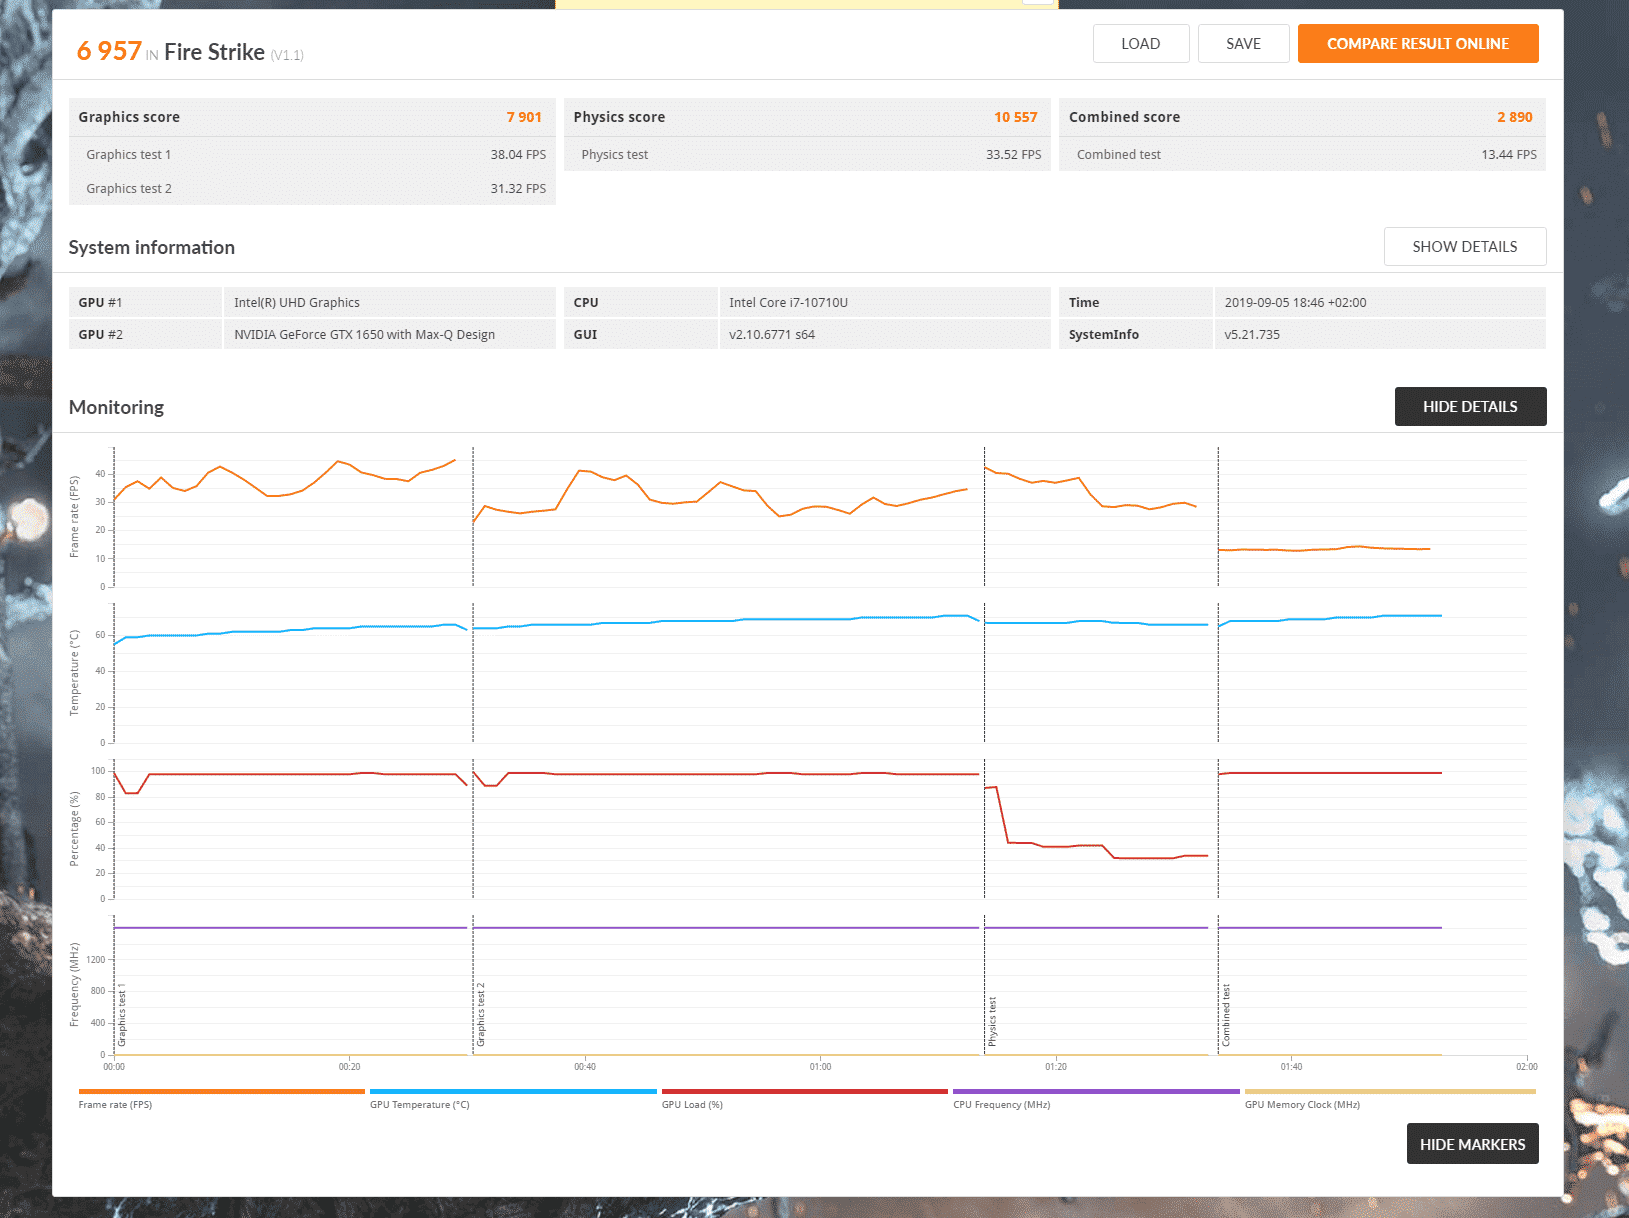Click the LOAD button
This screenshot has height=1218, width=1629.
click(1140, 44)
